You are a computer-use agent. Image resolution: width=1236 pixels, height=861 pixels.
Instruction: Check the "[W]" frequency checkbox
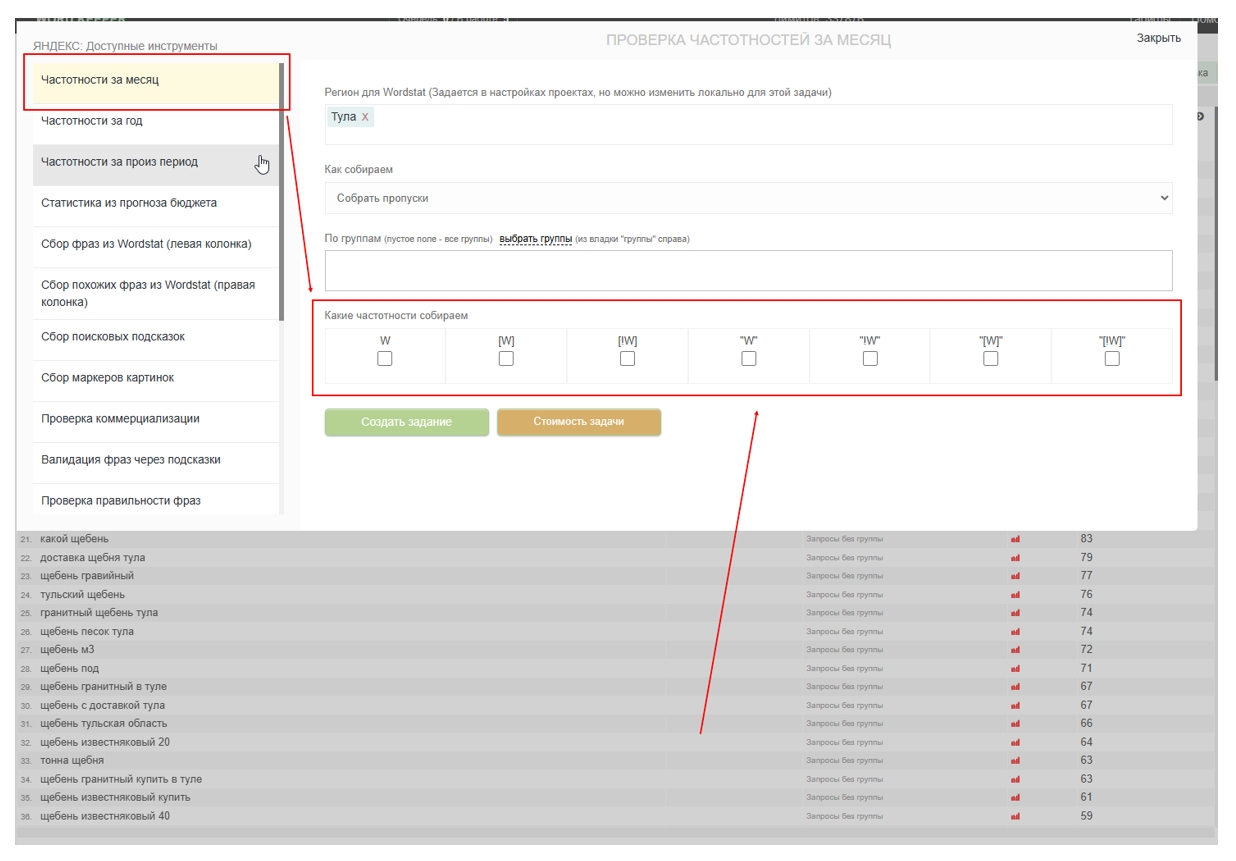[x=991, y=358]
